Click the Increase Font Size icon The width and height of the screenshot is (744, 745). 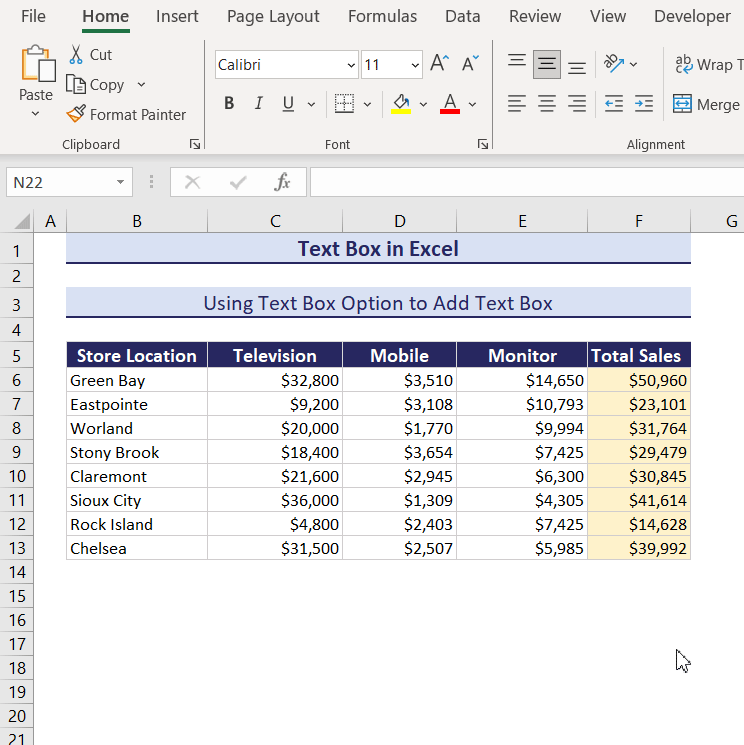[x=439, y=64]
